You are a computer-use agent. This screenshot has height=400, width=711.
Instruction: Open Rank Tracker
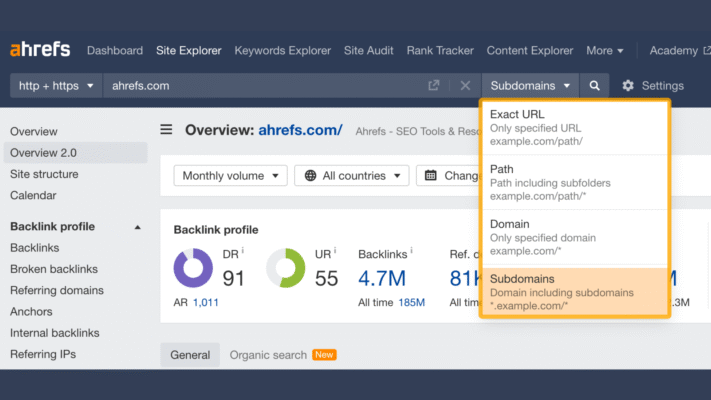(x=440, y=50)
